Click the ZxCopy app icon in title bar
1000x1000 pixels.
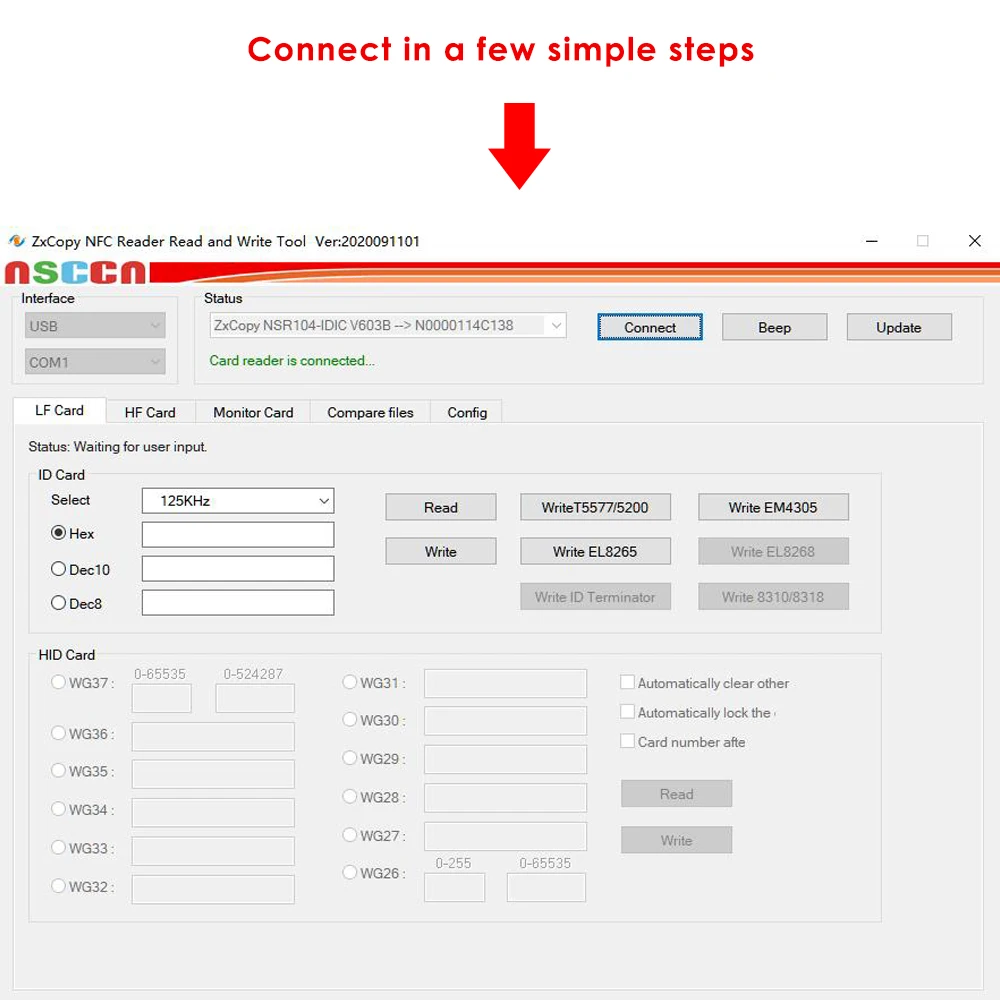tap(17, 241)
